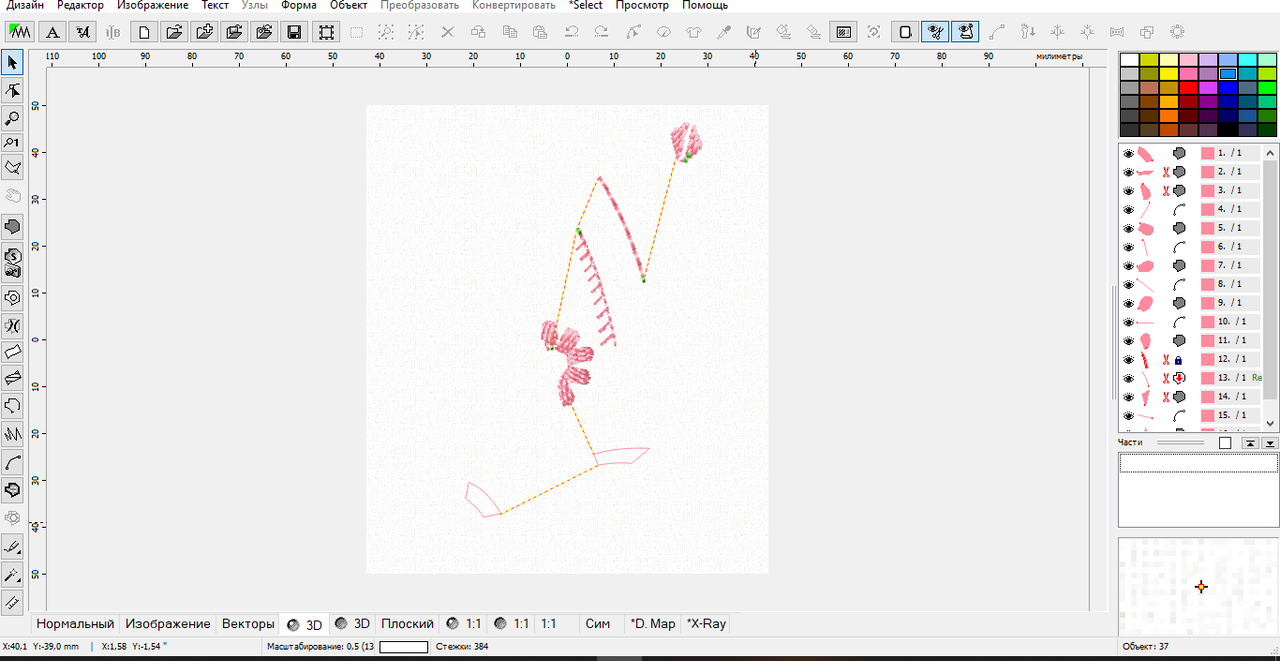This screenshot has width=1280, height=661.
Task: Collapse the Части panel with up-arrow button
Action: (1250, 443)
